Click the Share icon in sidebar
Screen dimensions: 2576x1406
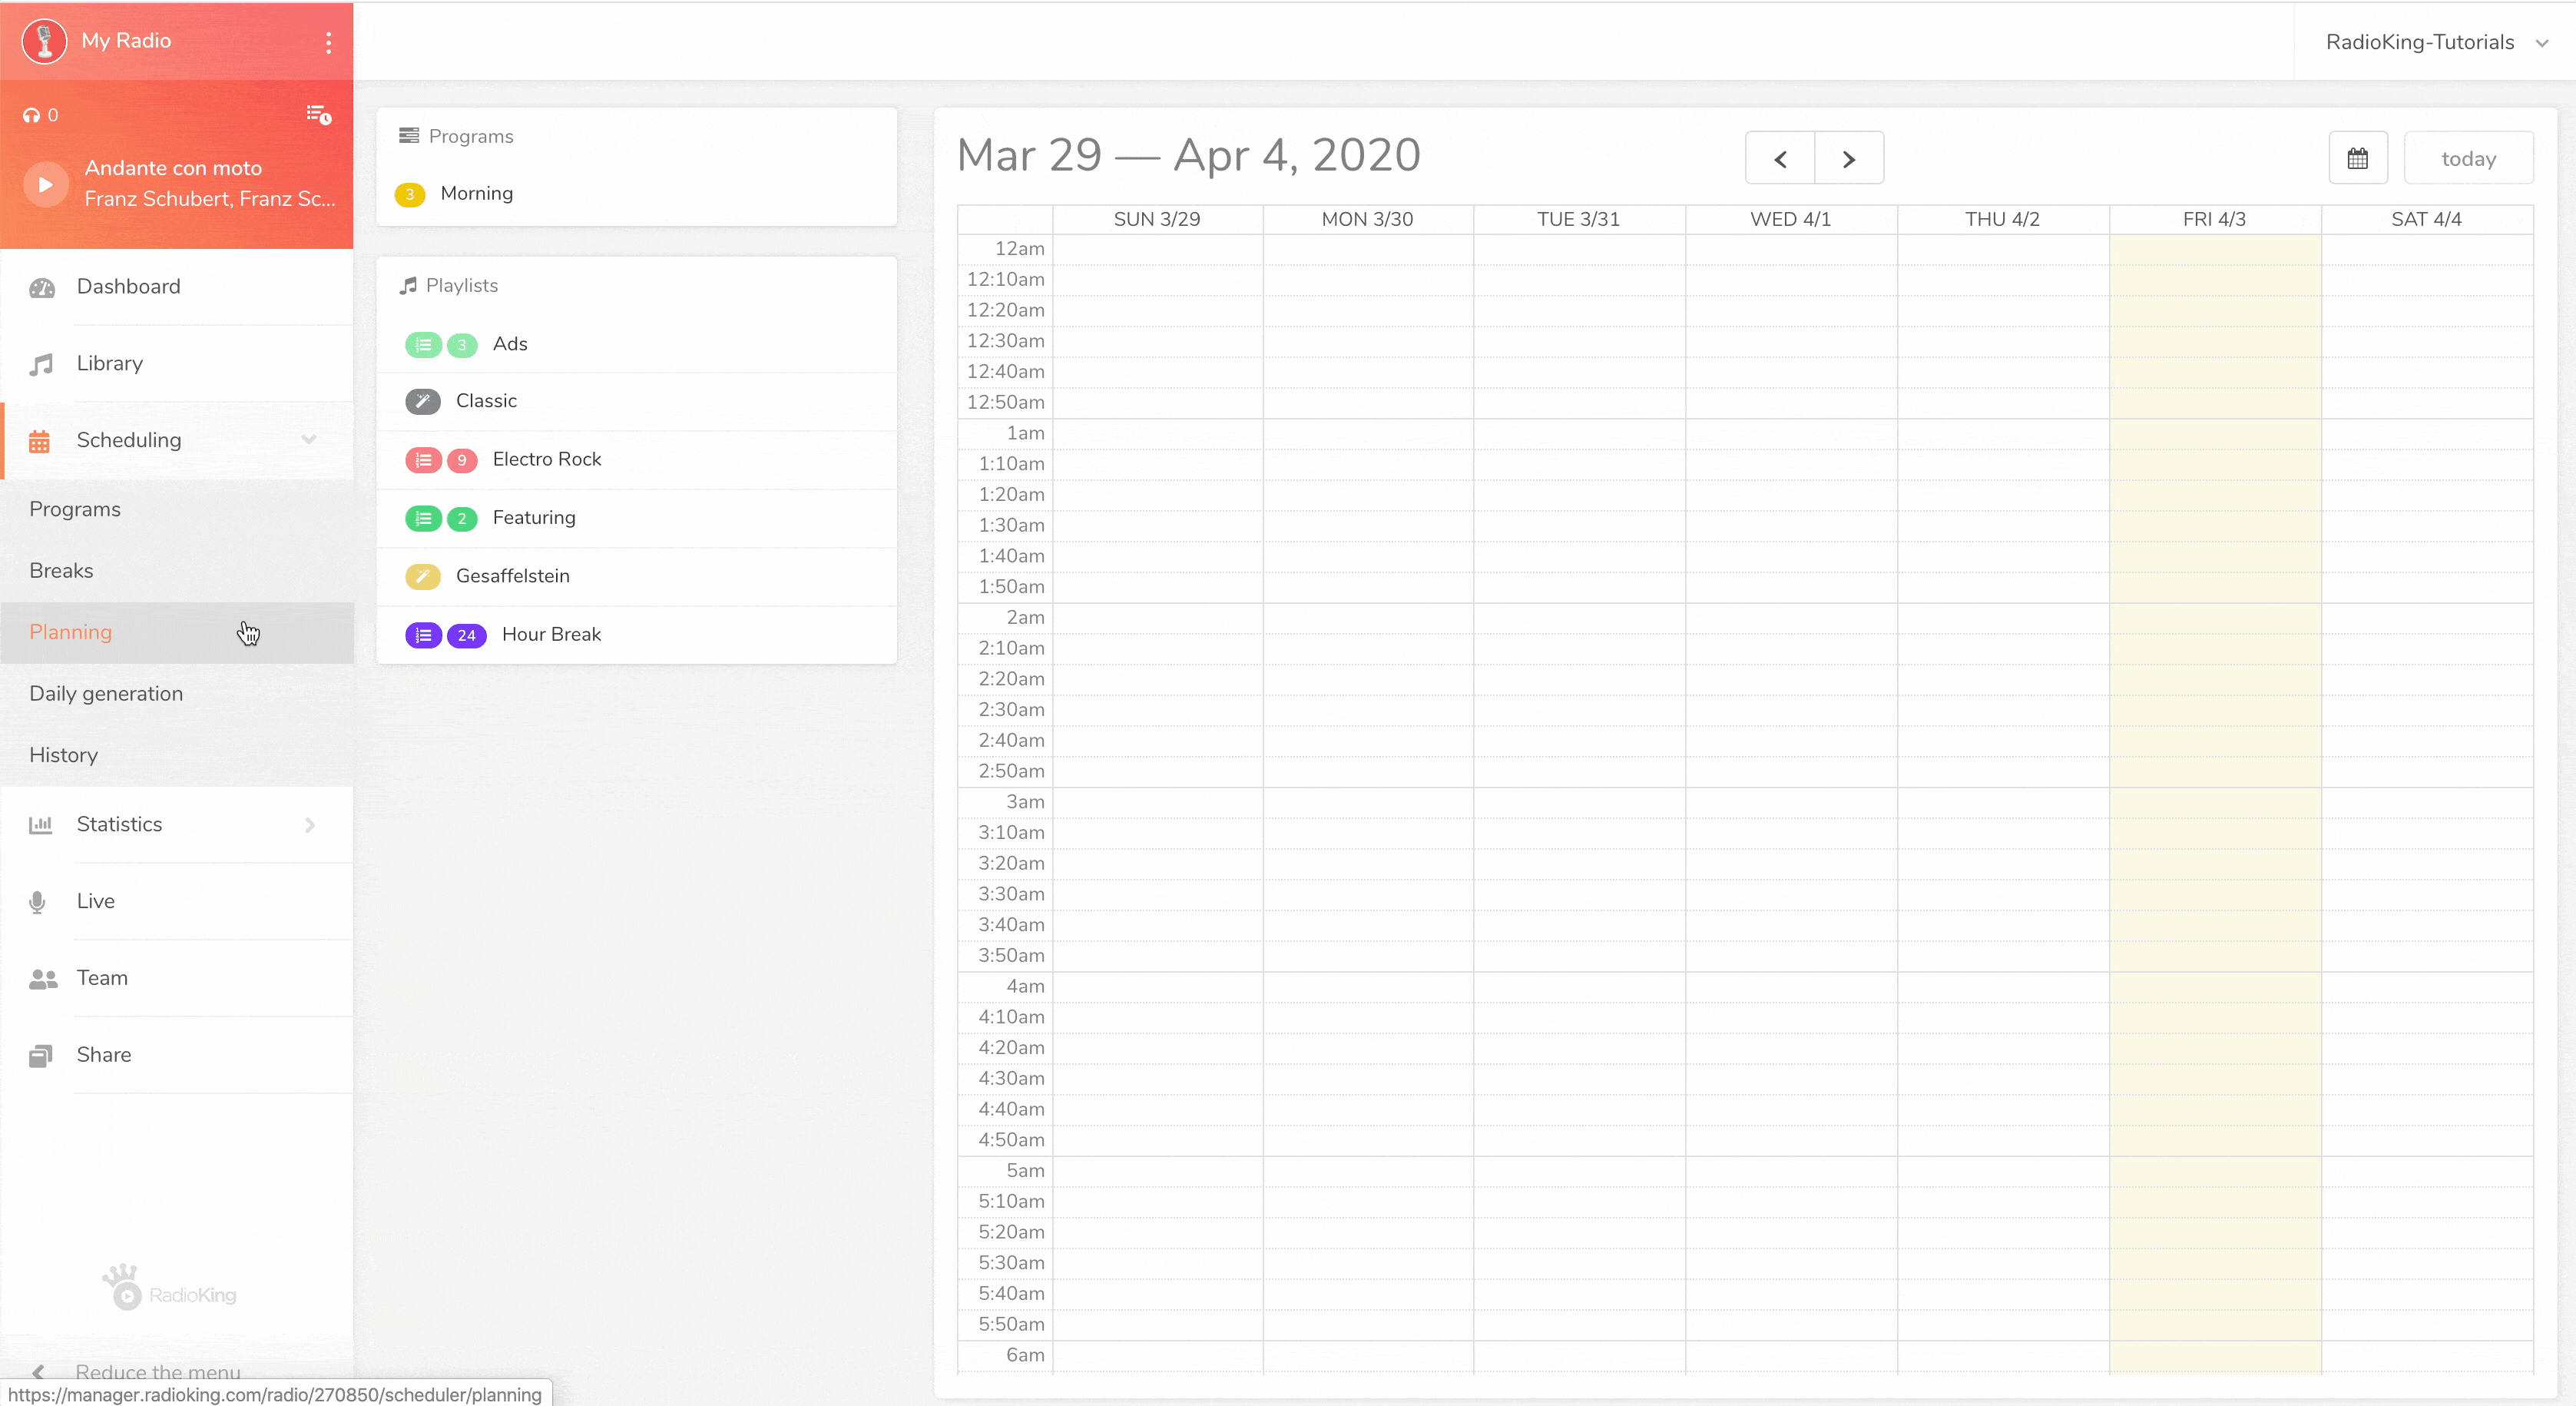click(40, 1056)
